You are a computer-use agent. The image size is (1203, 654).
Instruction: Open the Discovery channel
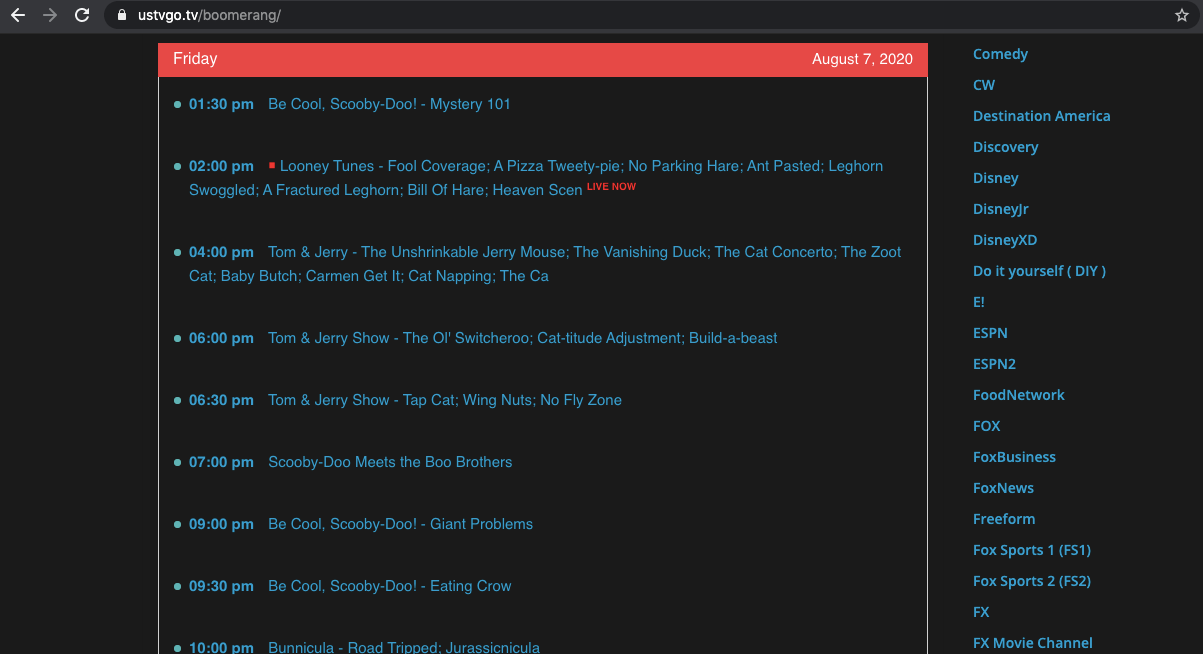tap(1005, 147)
